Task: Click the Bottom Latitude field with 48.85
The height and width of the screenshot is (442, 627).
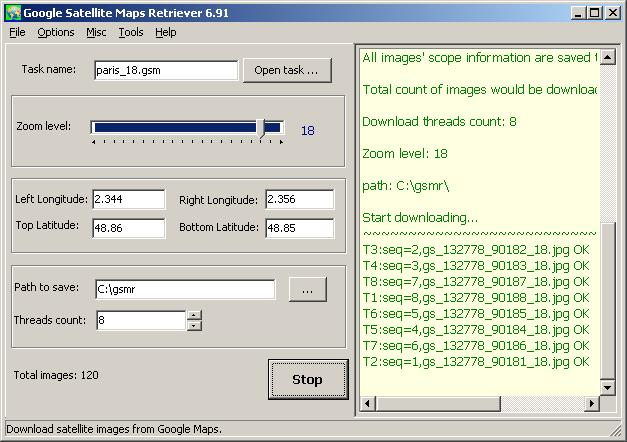Action: (x=300, y=228)
